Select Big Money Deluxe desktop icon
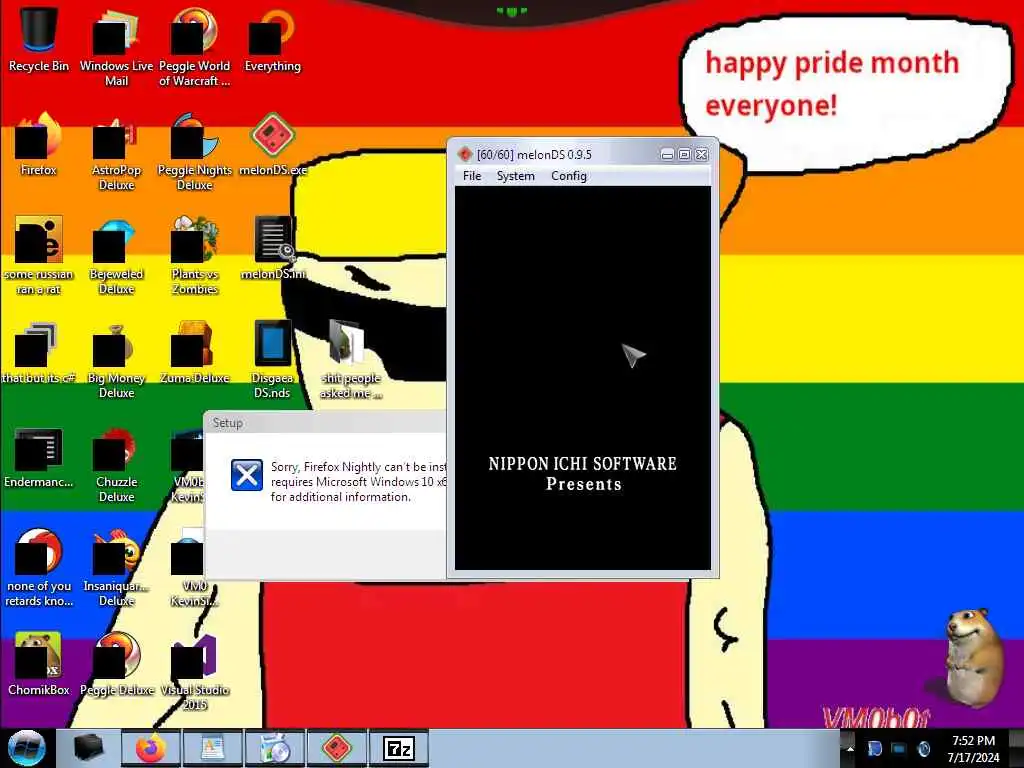This screenshot has width=1024, height=768. (x=116, y=360)
